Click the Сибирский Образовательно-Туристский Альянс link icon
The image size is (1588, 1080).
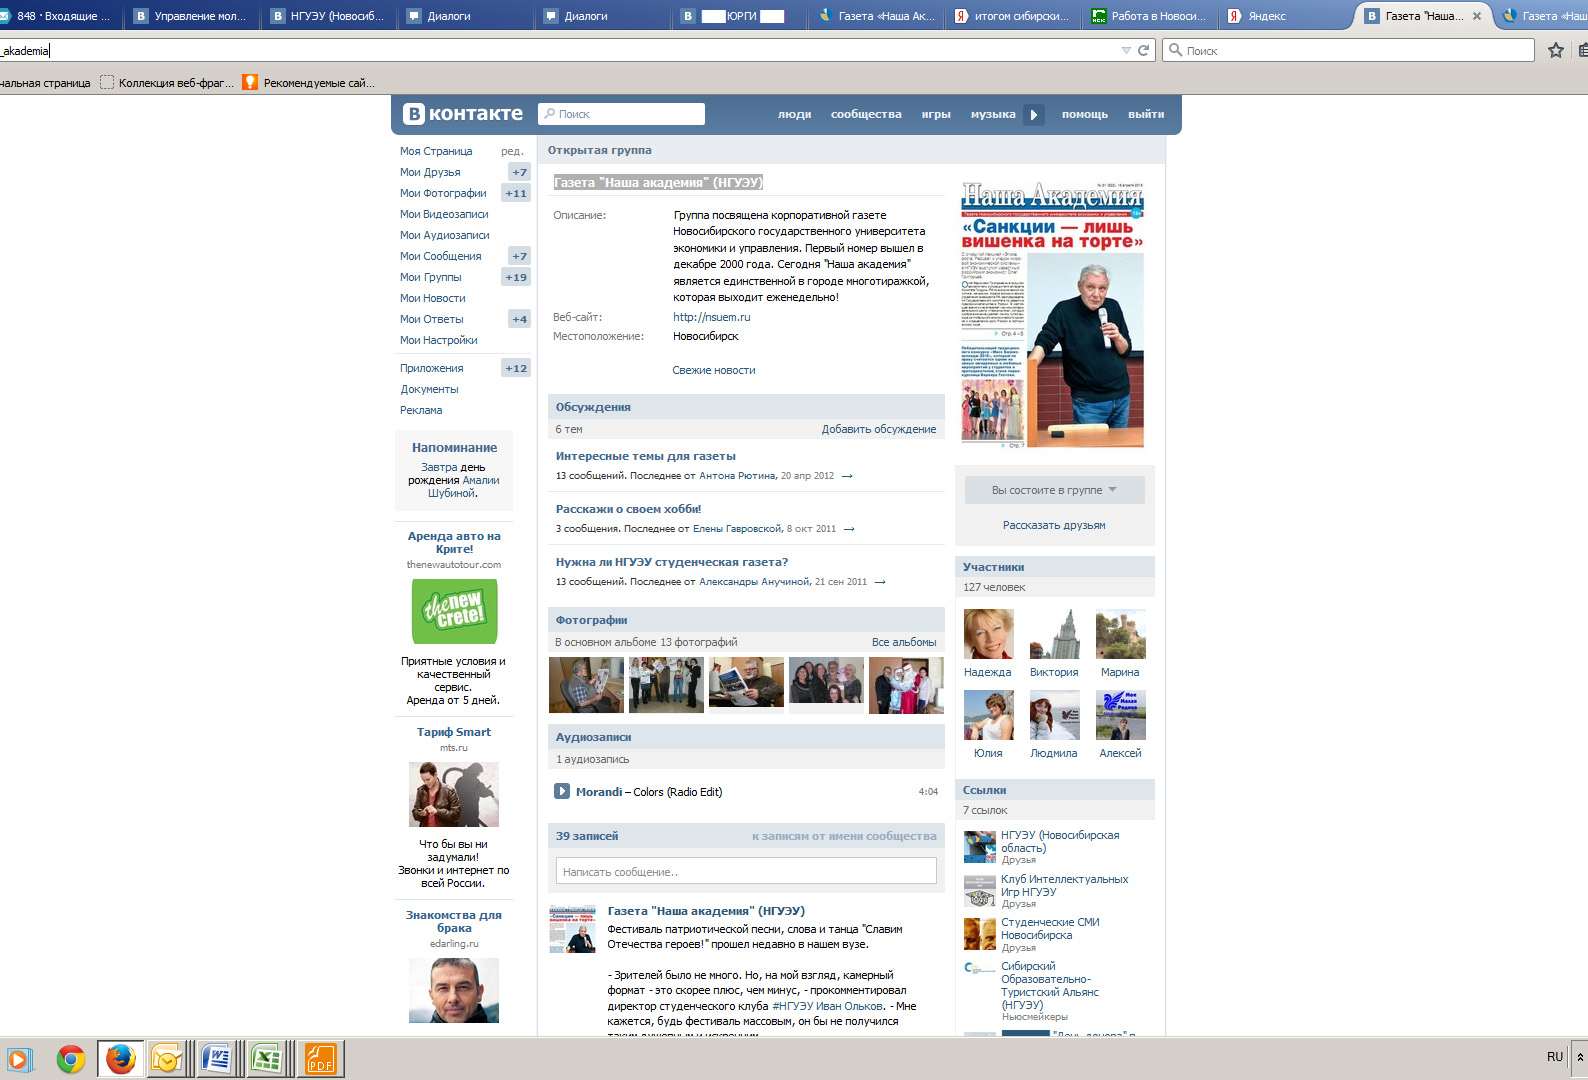(979, 968)
